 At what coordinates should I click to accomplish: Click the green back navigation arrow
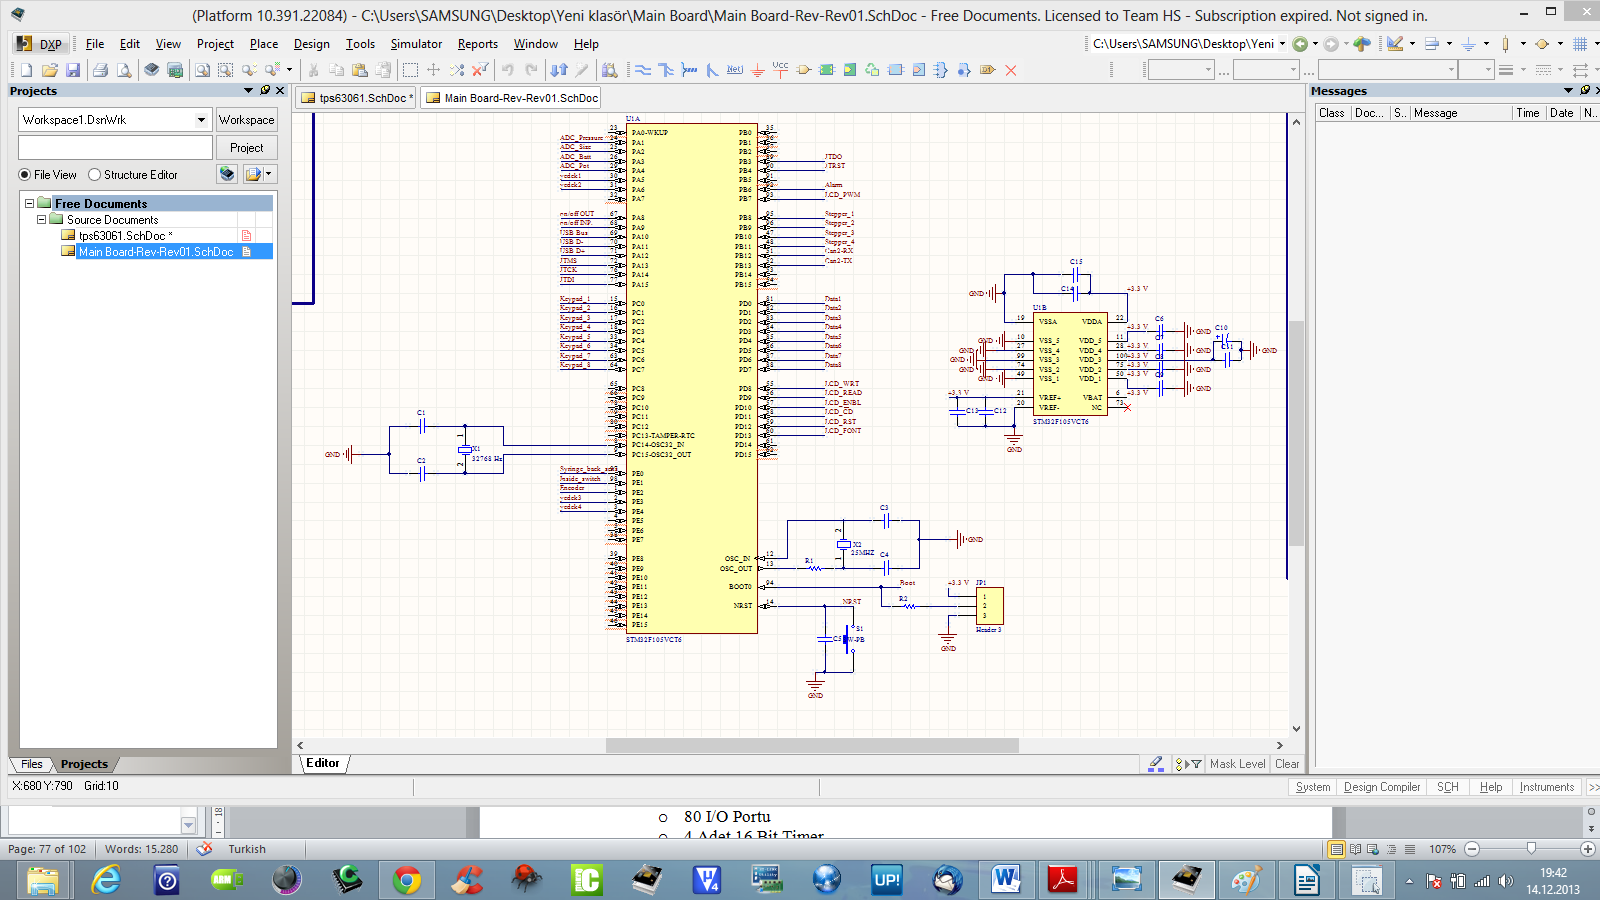1300,44
